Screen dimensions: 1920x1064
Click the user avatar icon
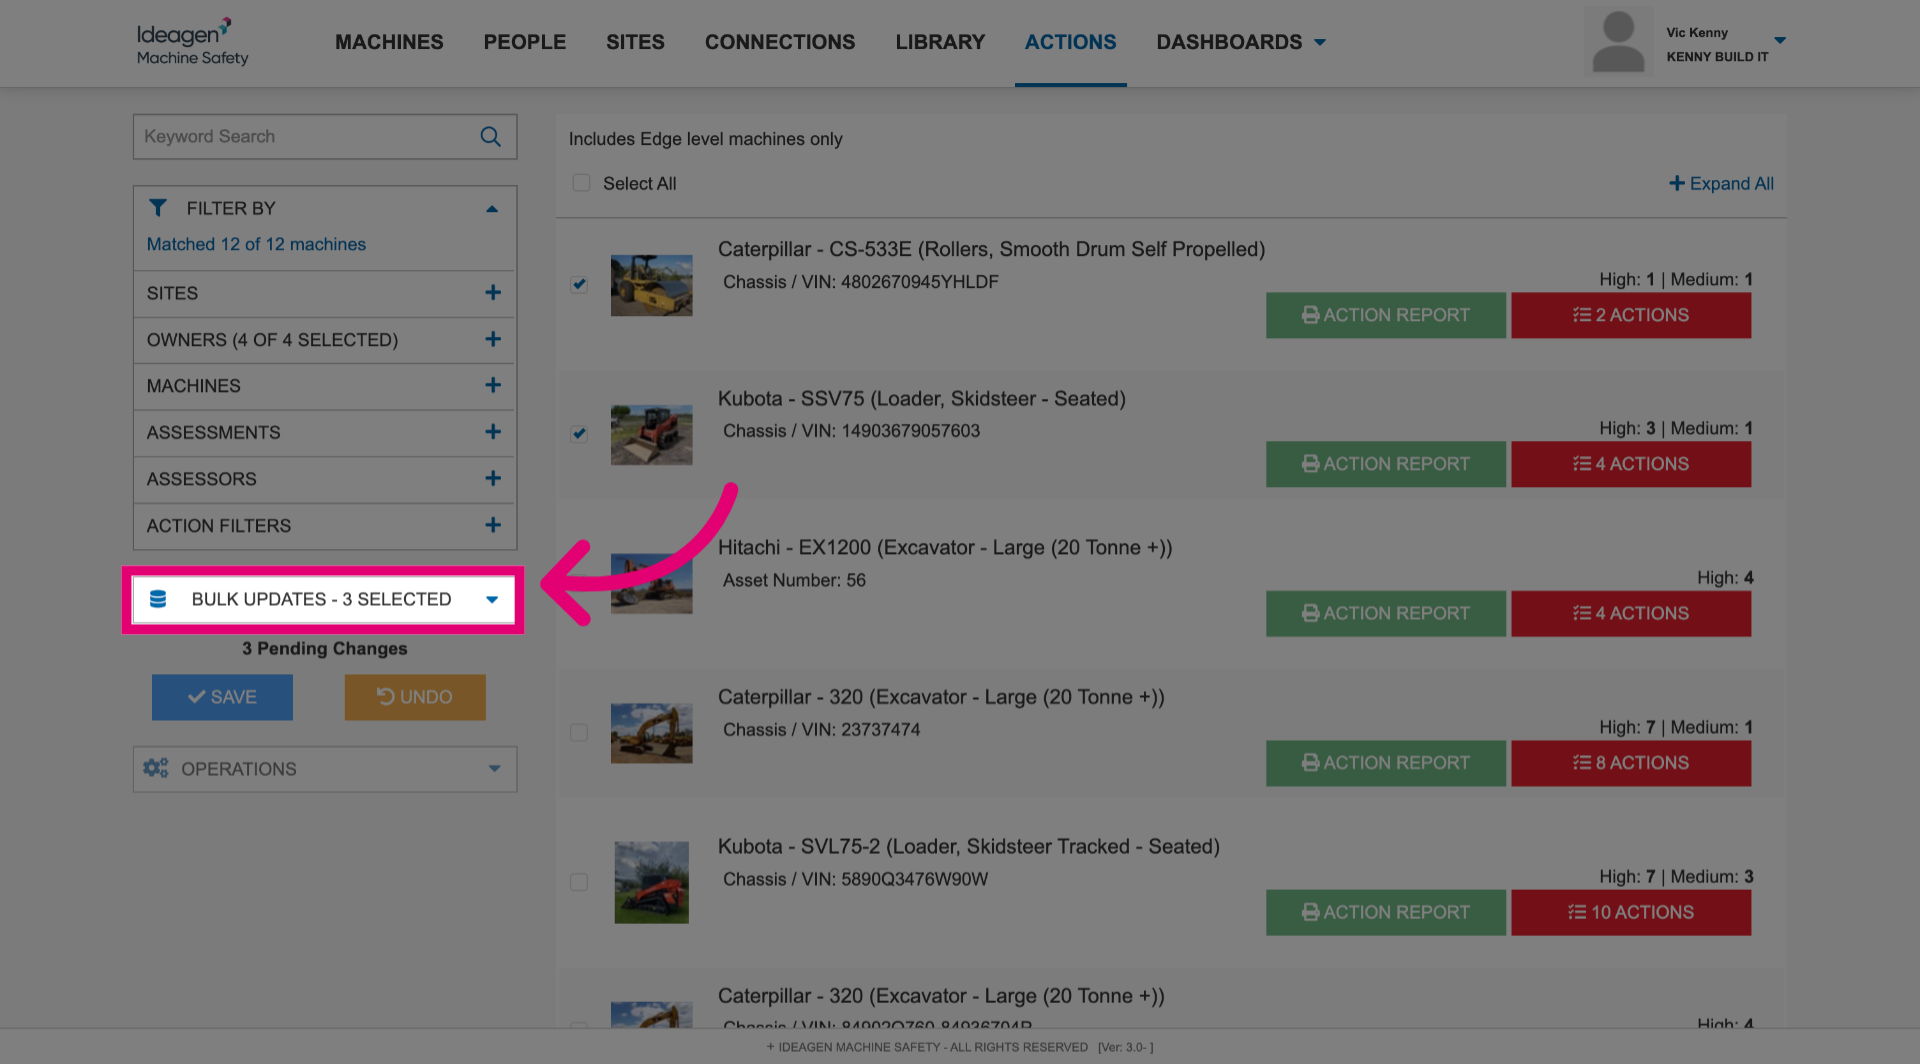1618,42
